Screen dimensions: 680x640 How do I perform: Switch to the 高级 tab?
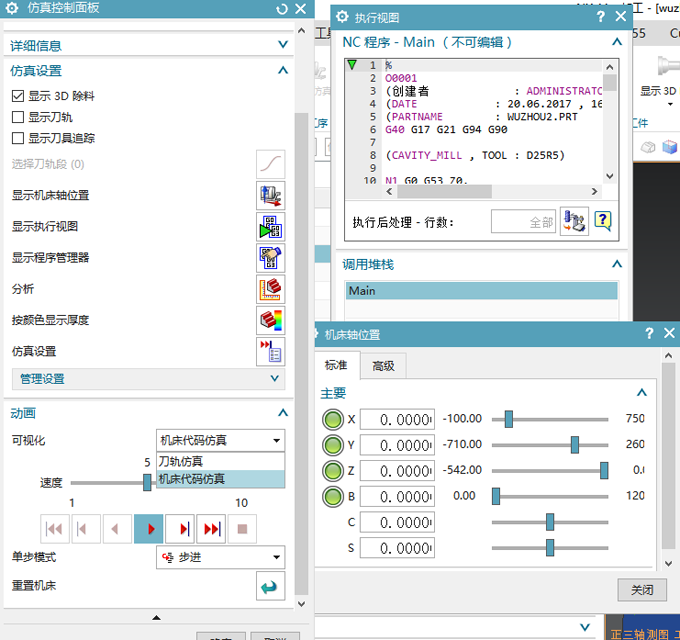tap(383, 366)
